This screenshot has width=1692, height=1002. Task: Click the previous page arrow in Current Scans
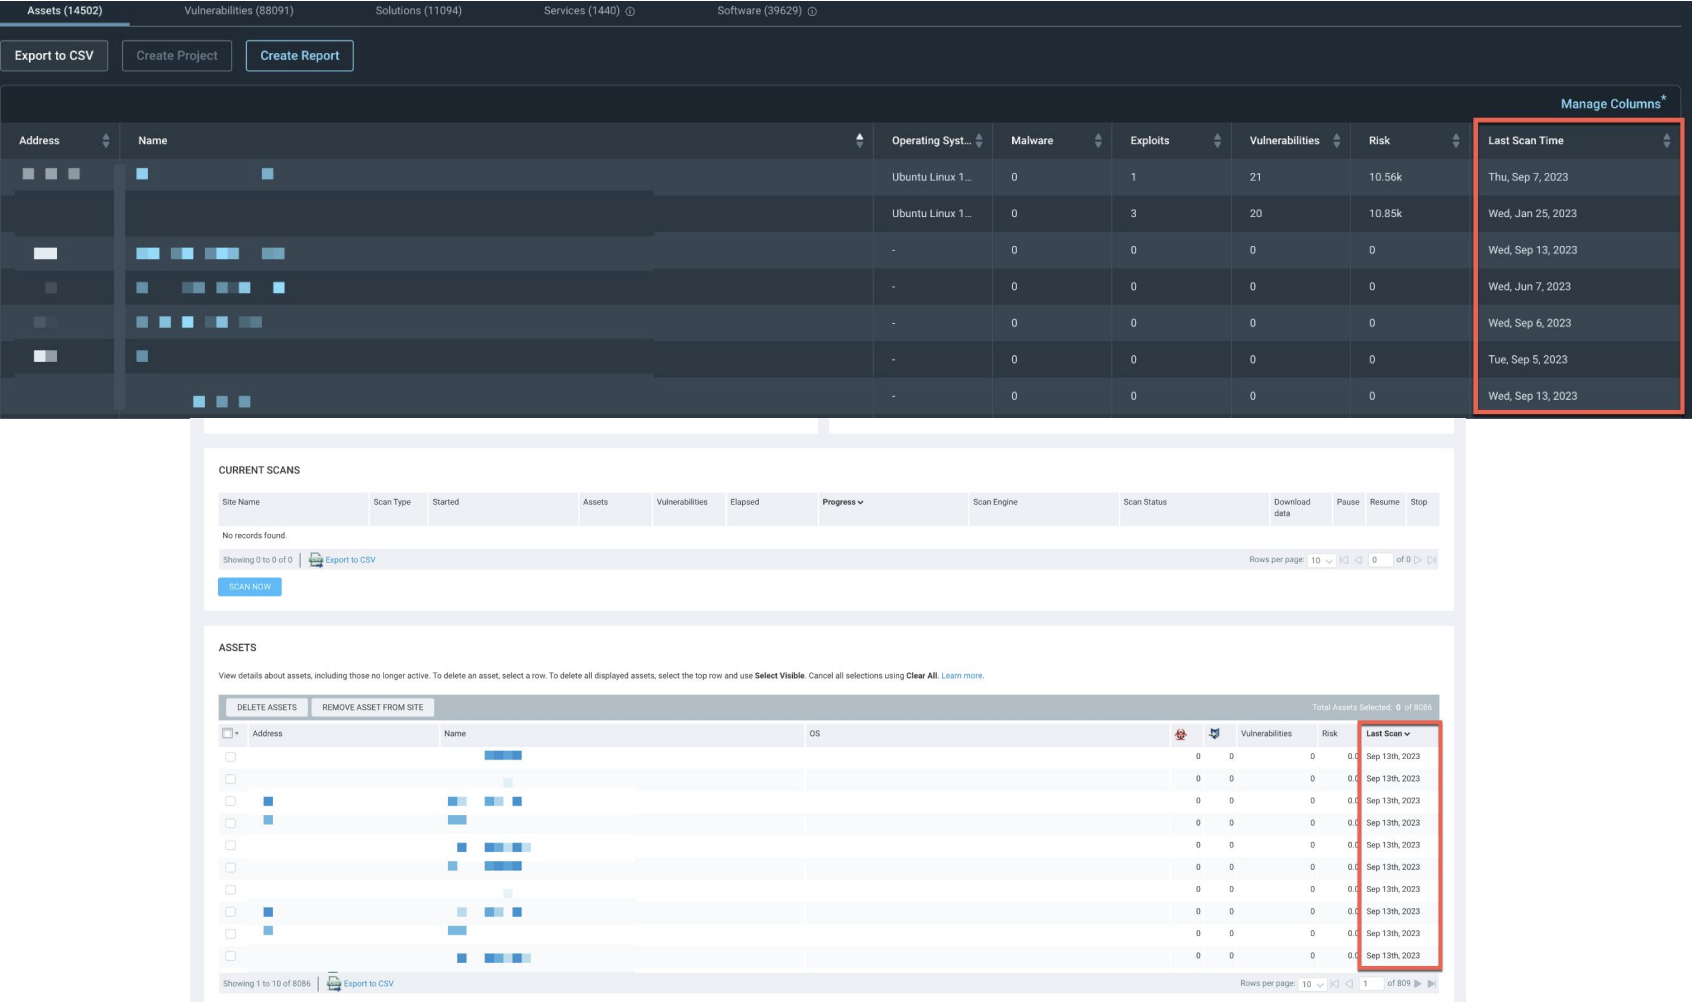click(1358, 560)
